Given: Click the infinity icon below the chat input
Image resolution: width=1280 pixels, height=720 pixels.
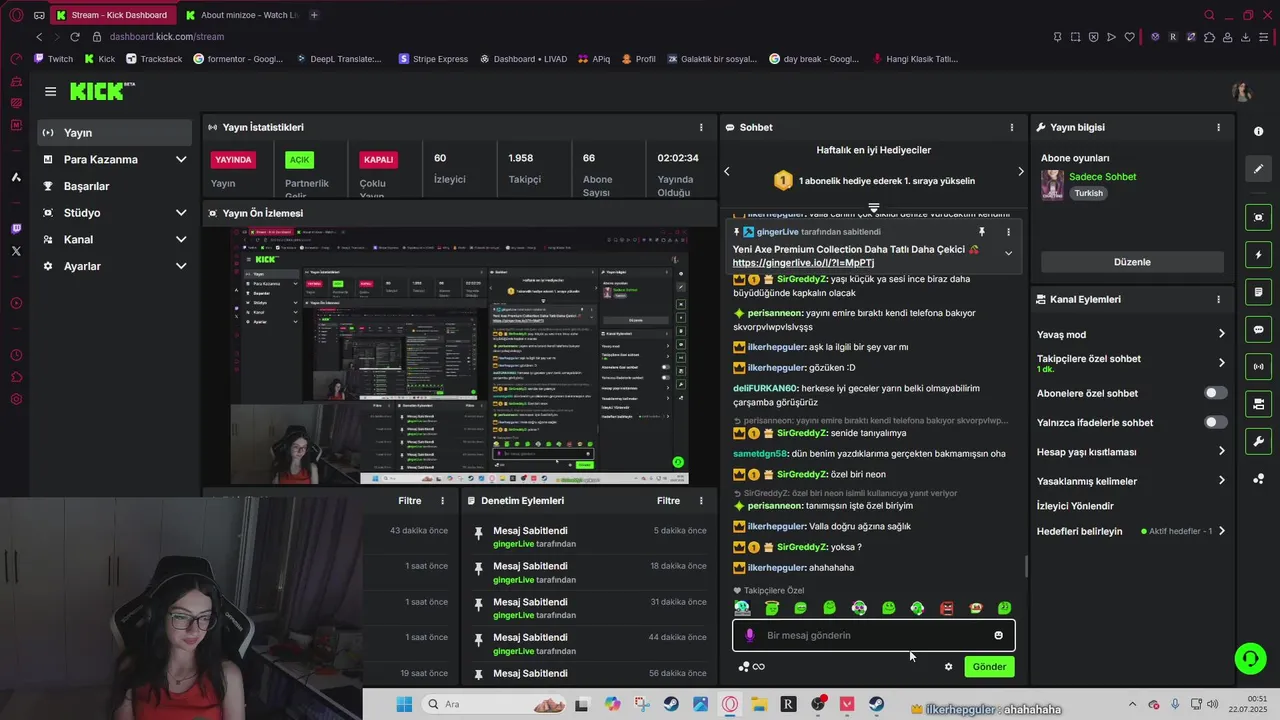Looking at the screenshot, I should [x=759, y=667].
